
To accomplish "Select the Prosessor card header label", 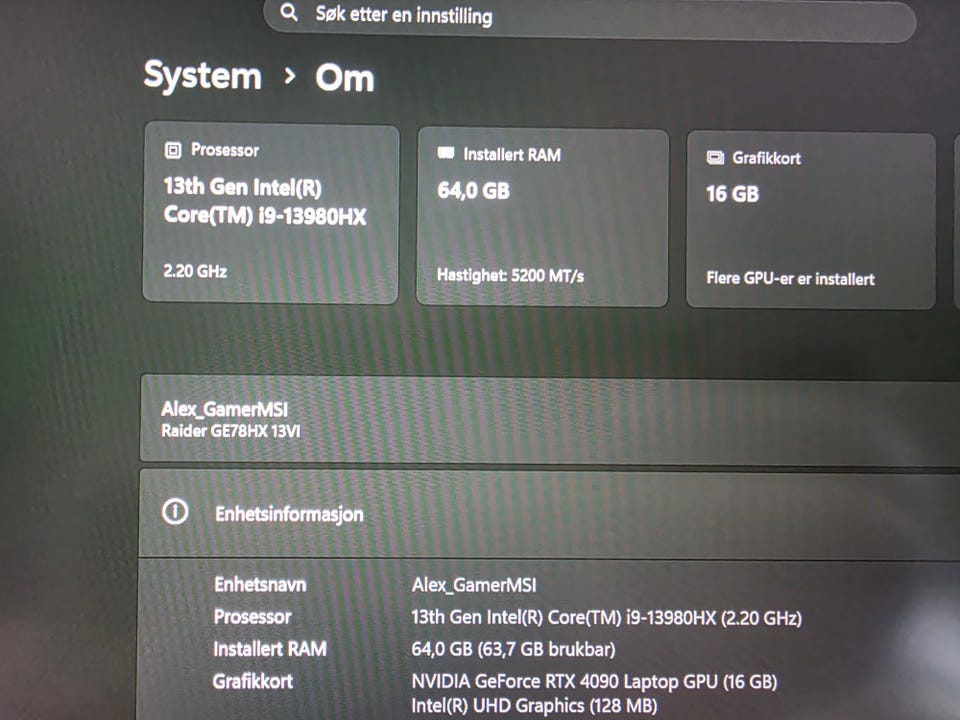I will coord(225,150).
